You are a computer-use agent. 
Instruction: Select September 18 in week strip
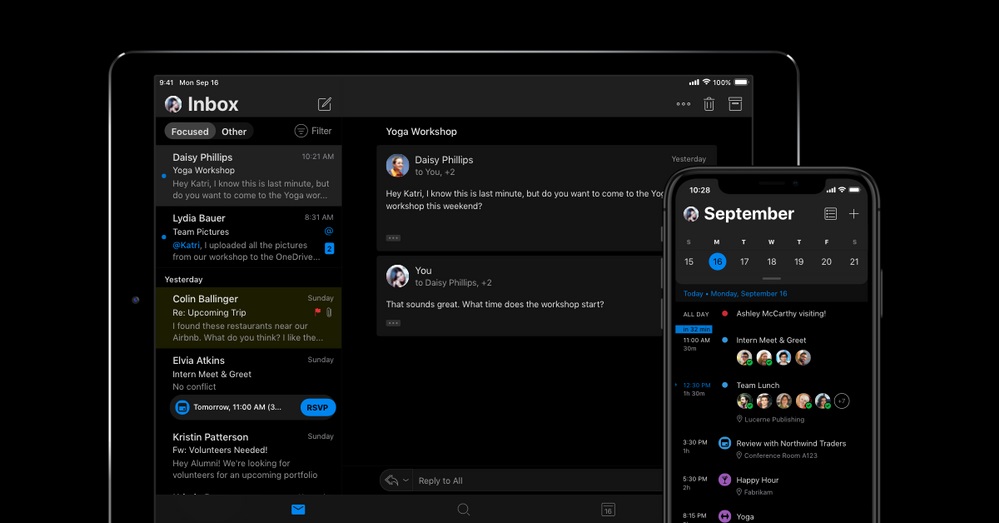point(772,261)
